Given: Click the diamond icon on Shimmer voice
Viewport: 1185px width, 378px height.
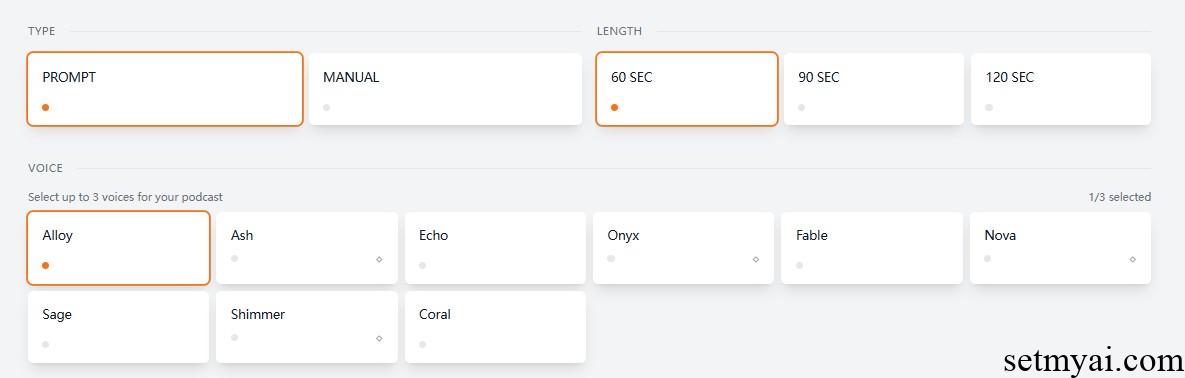Looking at the screenshot, I should [379, 339].
